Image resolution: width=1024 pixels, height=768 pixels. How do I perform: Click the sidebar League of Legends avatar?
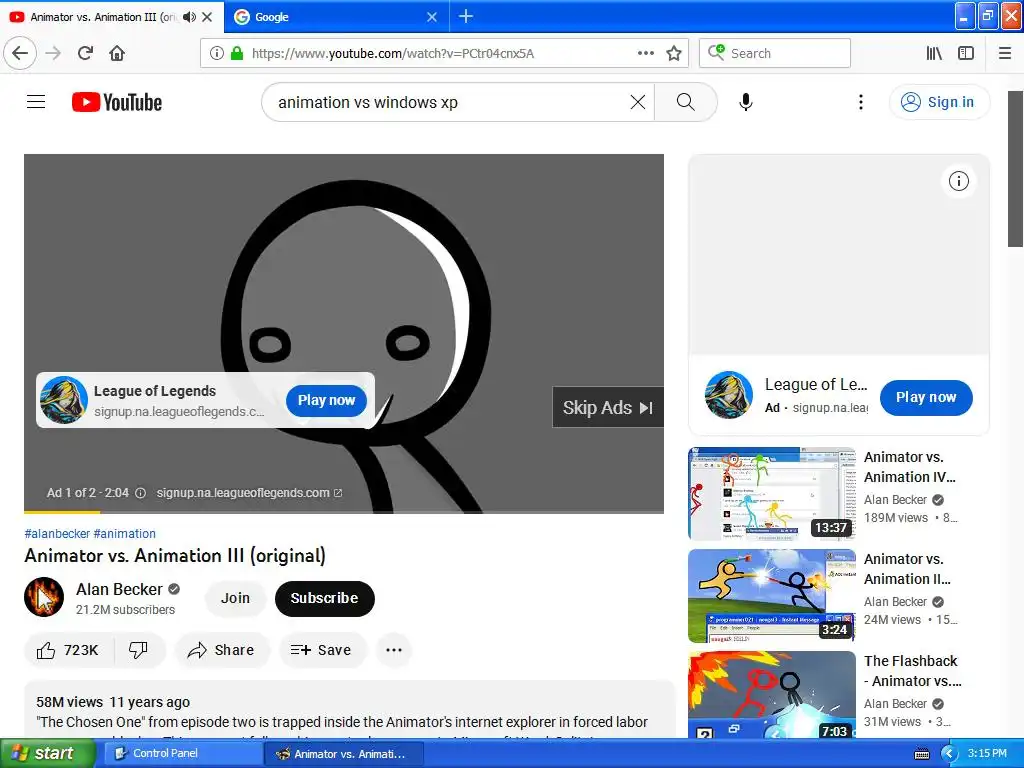tap(729, 395)
